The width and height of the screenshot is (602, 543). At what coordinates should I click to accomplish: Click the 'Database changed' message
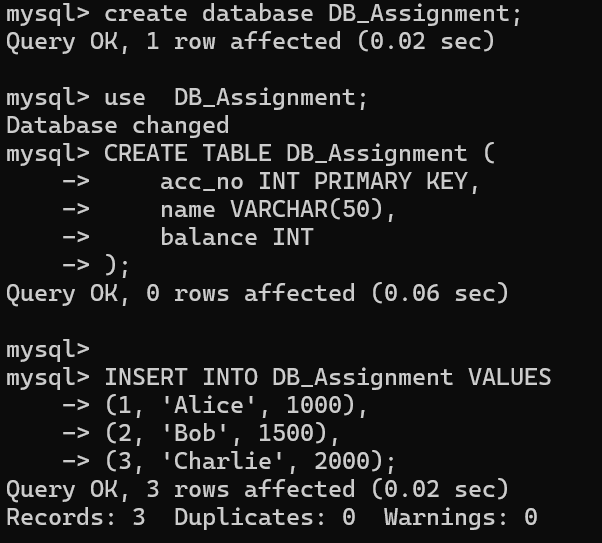117,126
